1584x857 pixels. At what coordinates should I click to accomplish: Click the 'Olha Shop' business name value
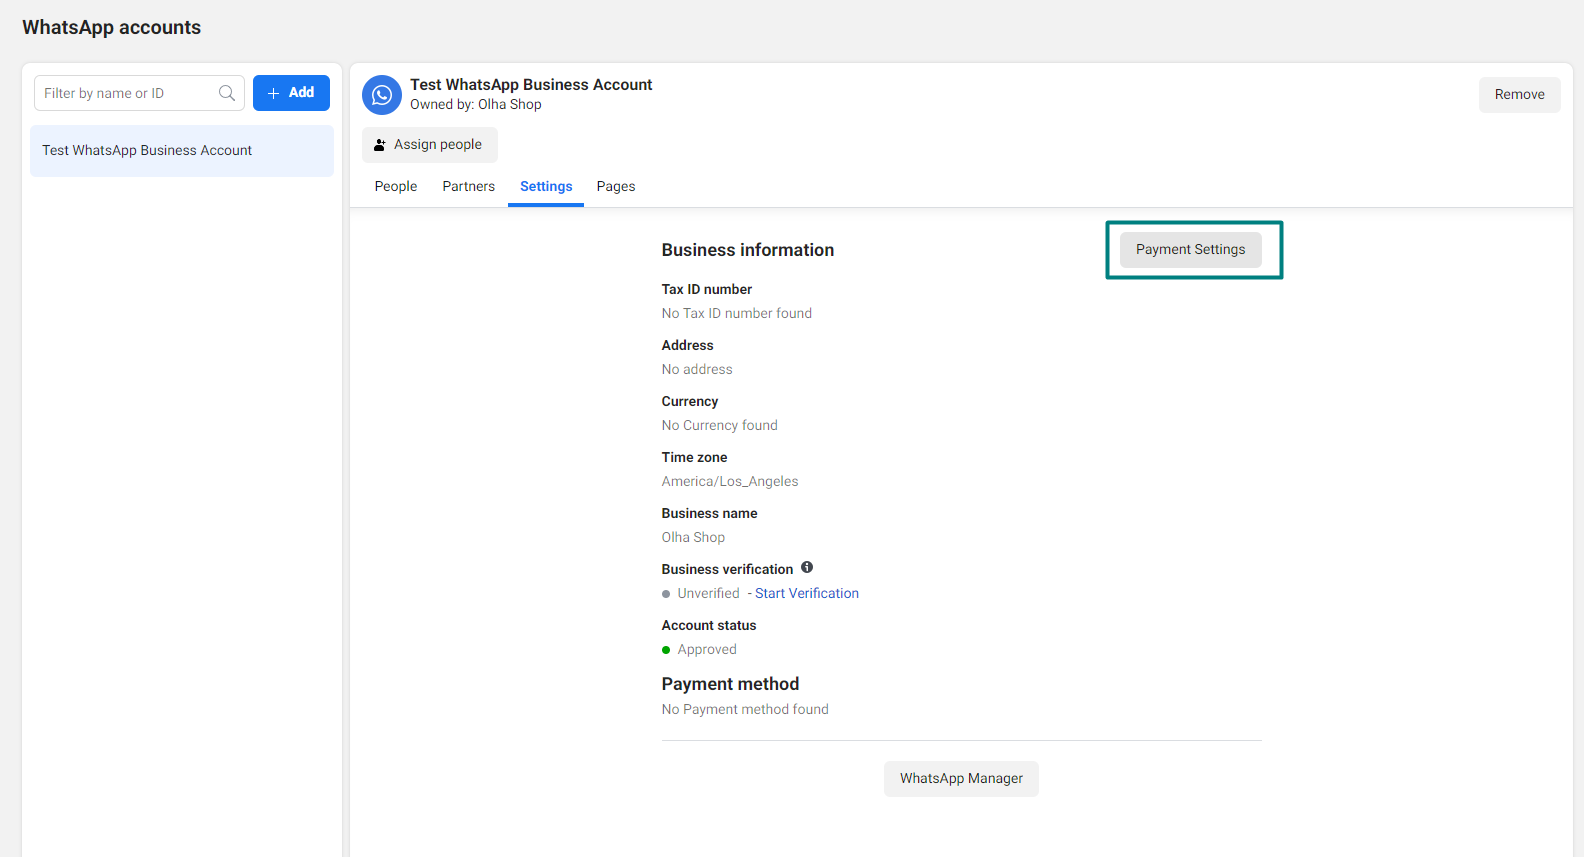694,537
